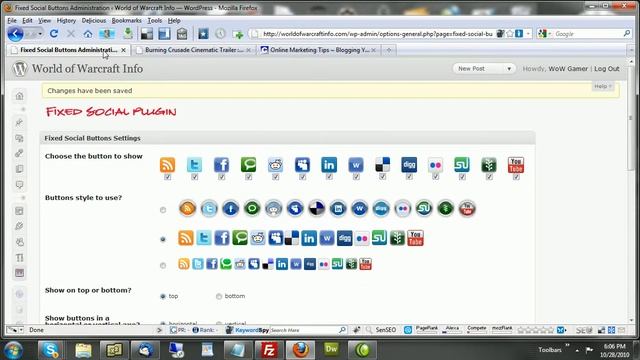Click the World of Warcraft Info site title
This screenshot has height=360, width=640.
tap(87, 69)
